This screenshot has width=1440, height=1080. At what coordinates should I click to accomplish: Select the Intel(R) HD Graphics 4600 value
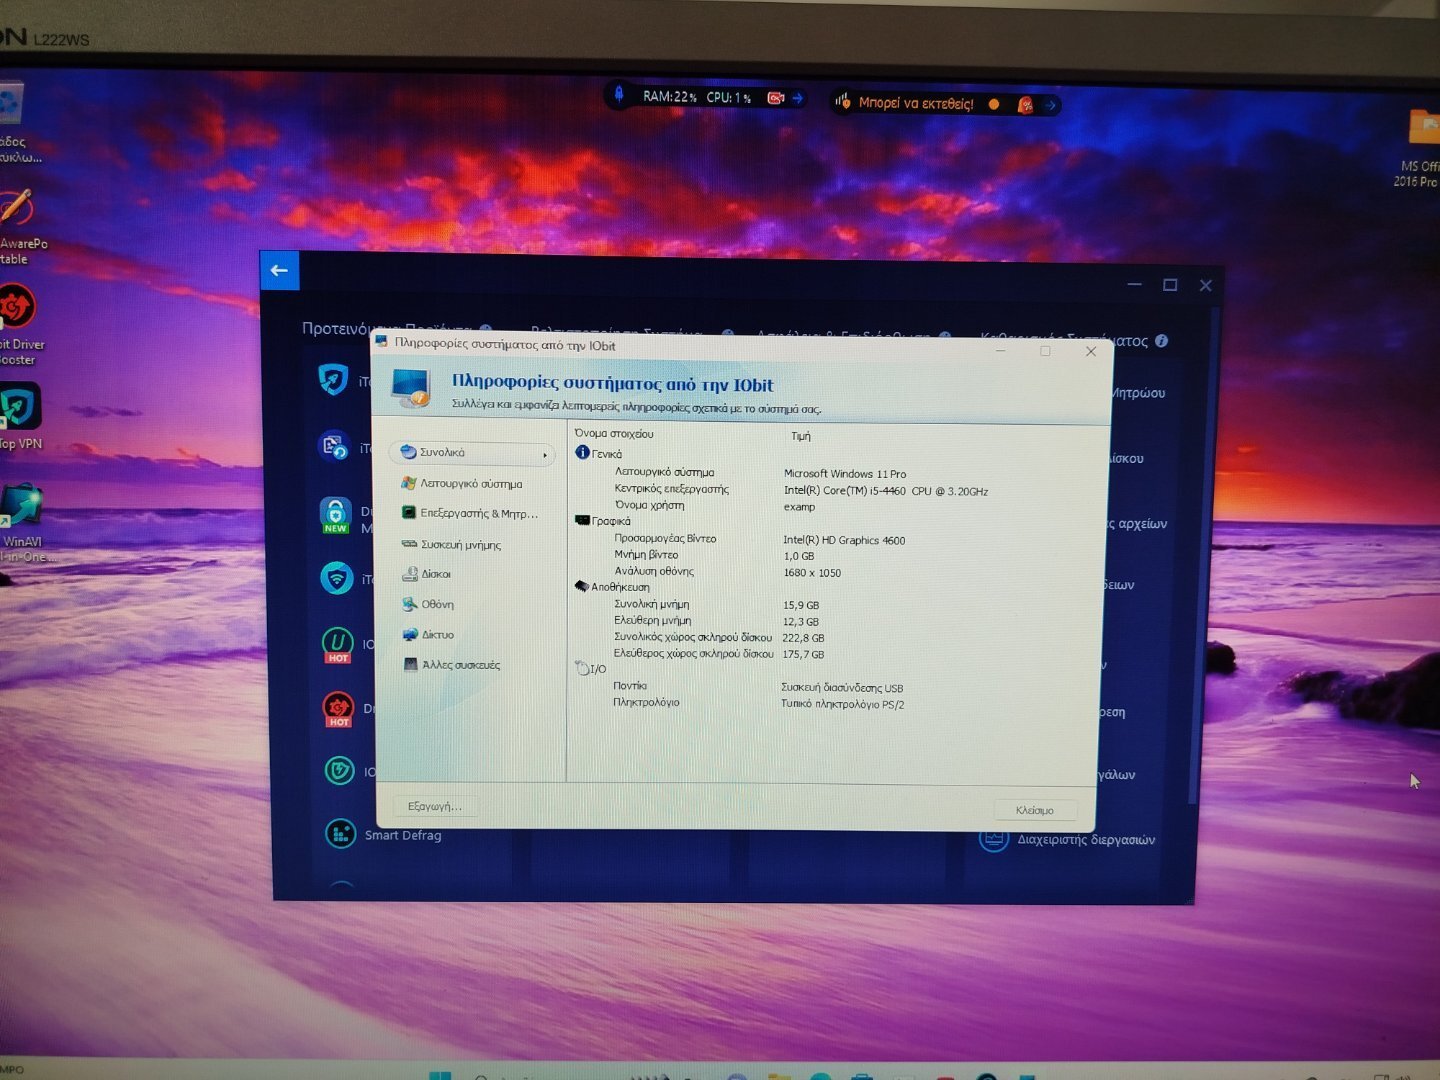point(844,540)
